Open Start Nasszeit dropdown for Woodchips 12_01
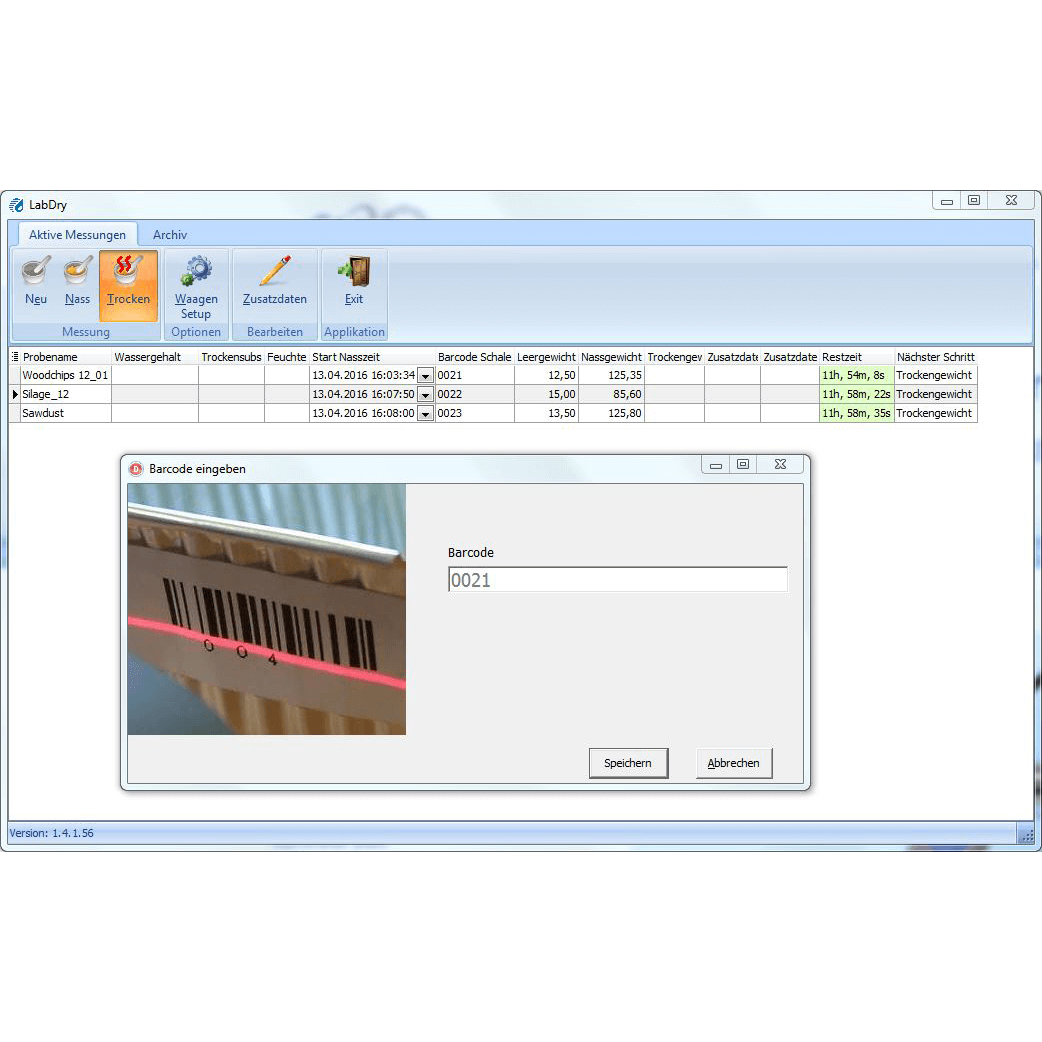This screenshot has width=1042, height=1042. coord(424,375)
